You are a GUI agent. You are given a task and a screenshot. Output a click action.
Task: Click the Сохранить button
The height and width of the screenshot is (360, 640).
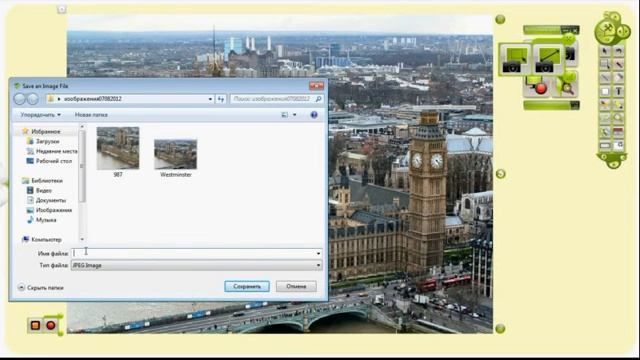247,287
